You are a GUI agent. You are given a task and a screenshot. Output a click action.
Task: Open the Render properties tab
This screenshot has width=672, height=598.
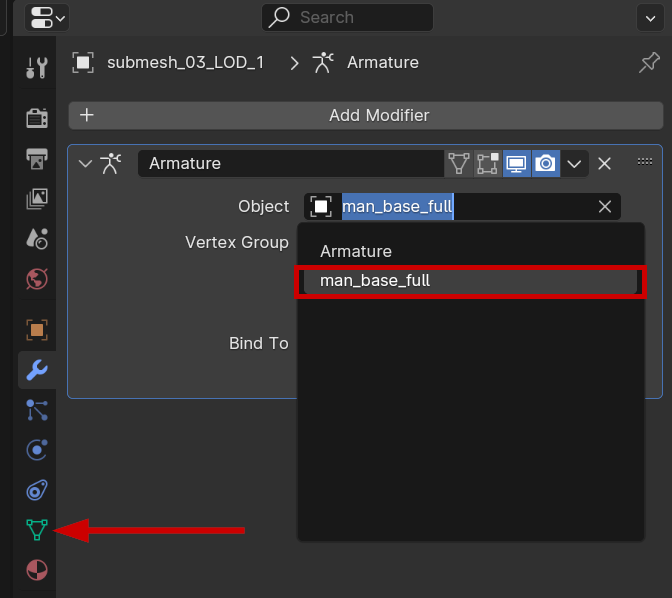(x=37, y=117)
